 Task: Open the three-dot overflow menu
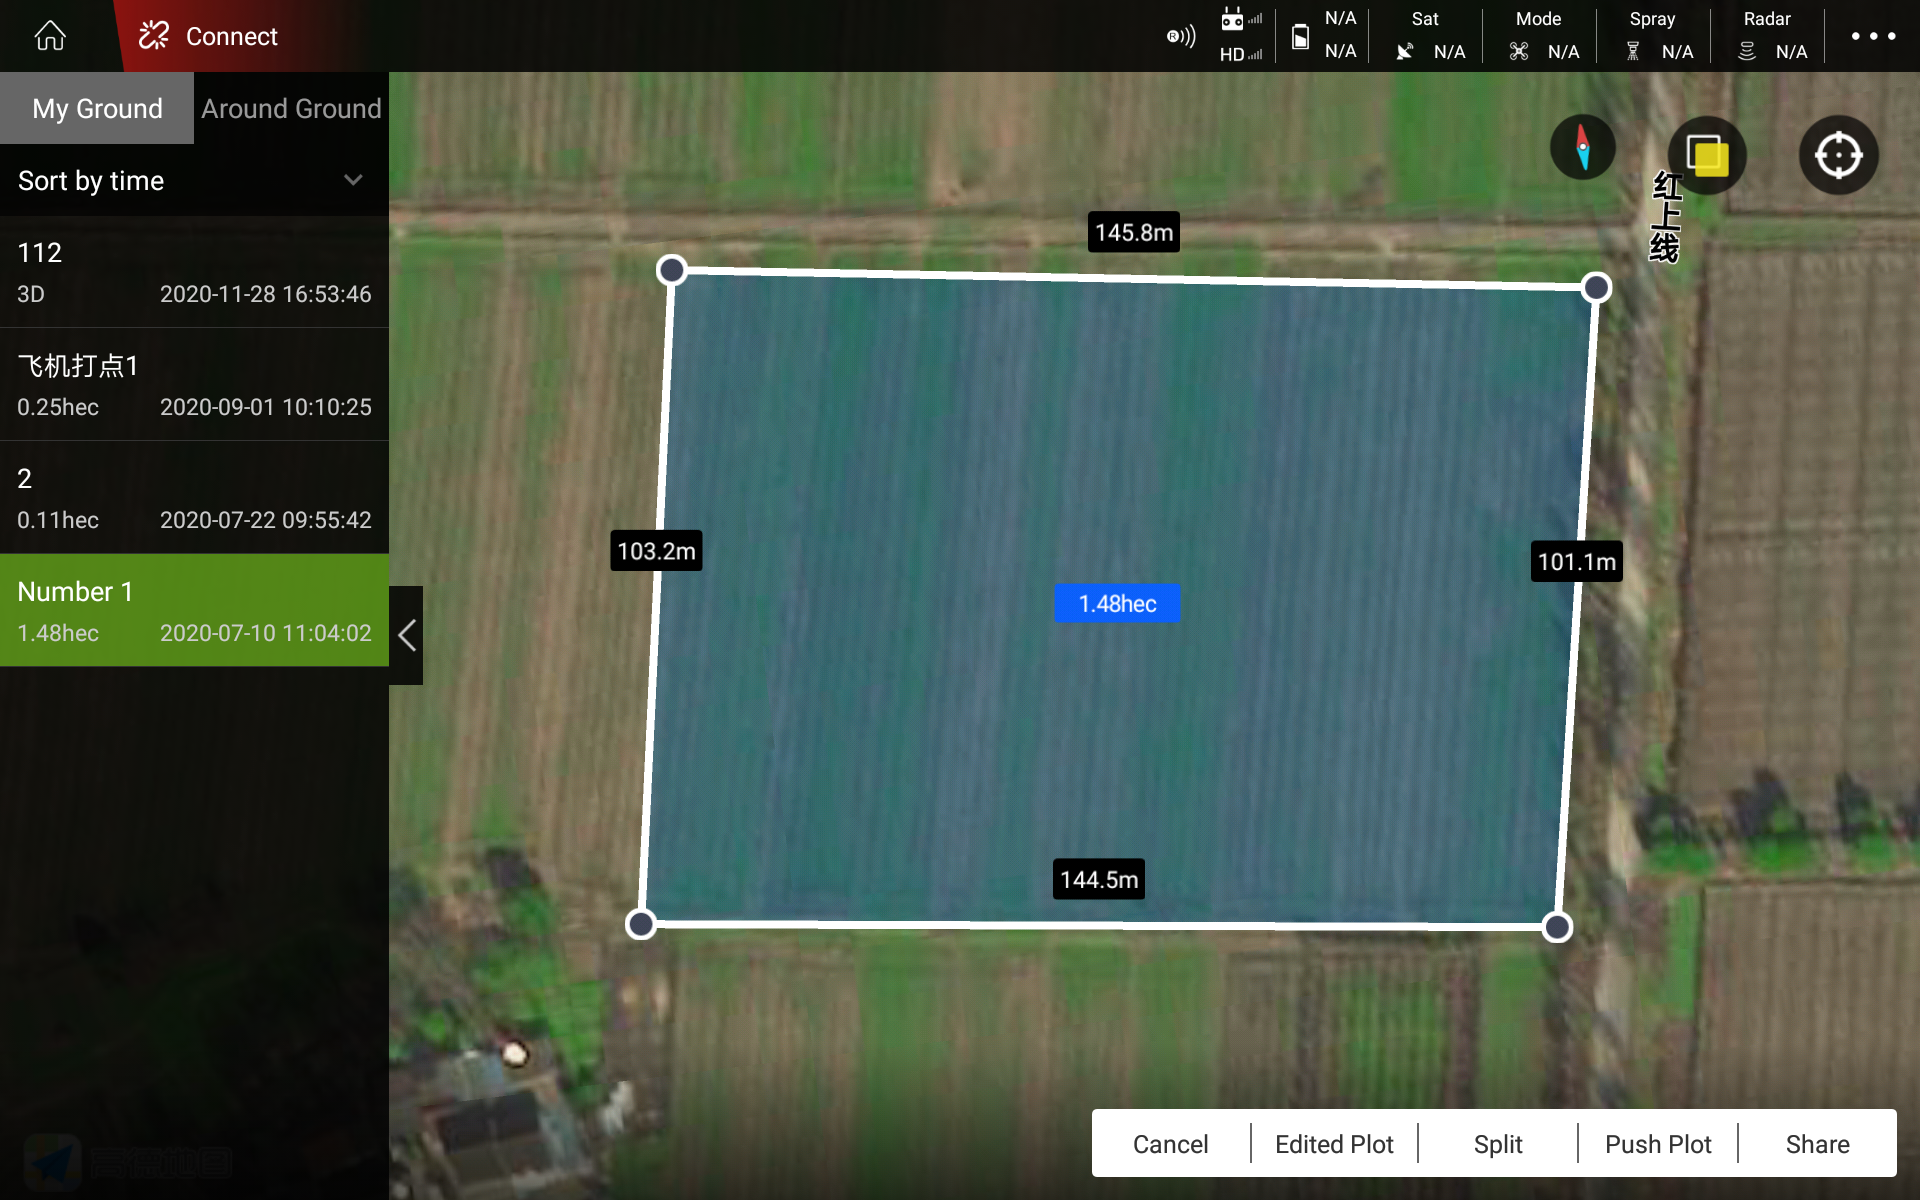tap(1872, 35)
